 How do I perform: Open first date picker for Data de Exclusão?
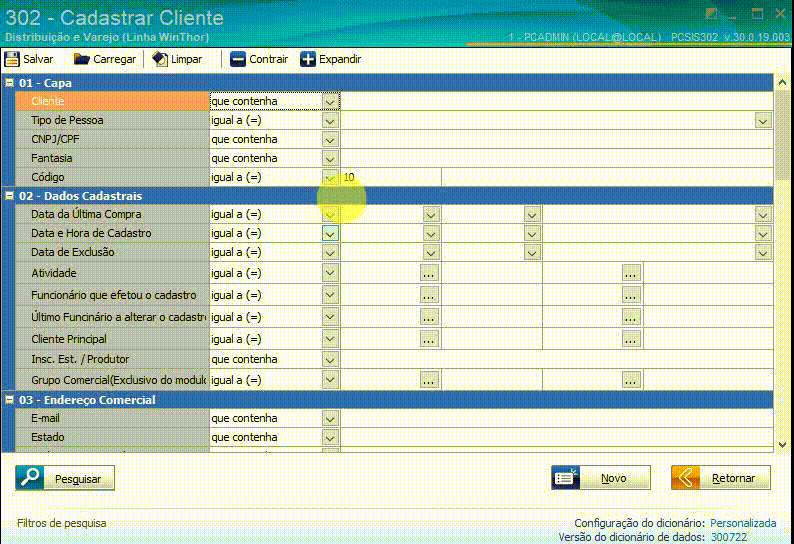click(x=431, y=252)
